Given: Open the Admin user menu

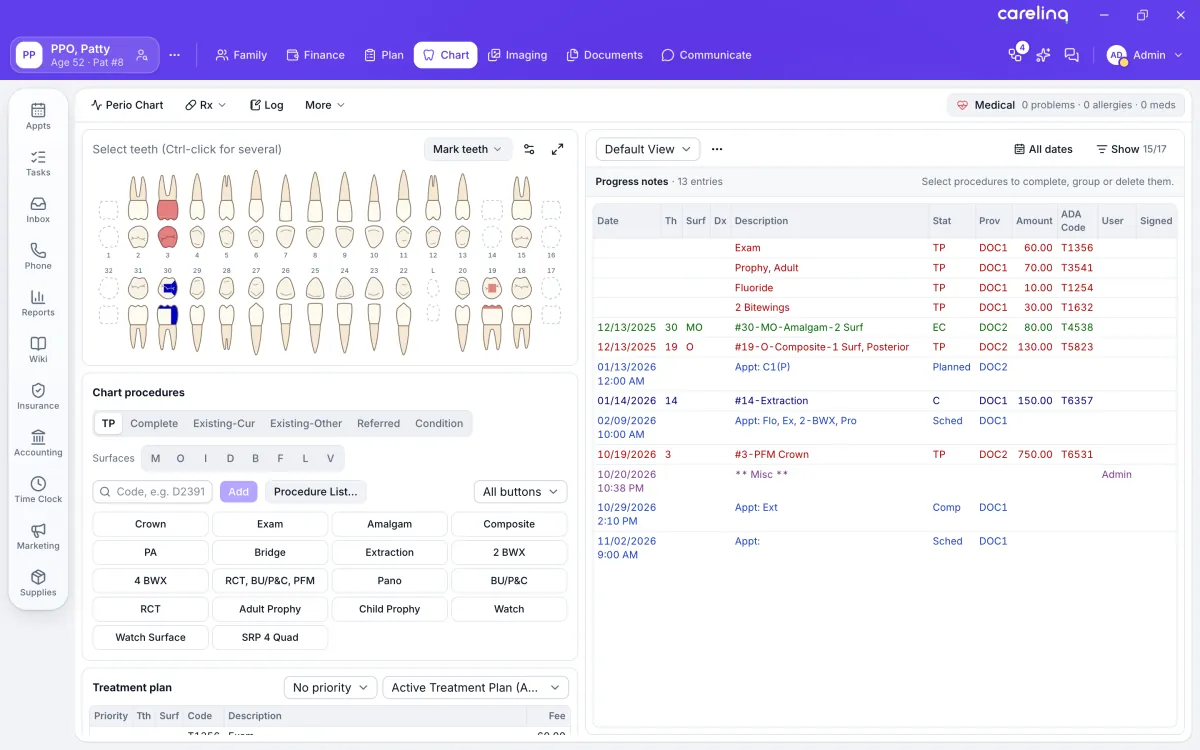Looking at the screenshot, I should coord(1146,55).
